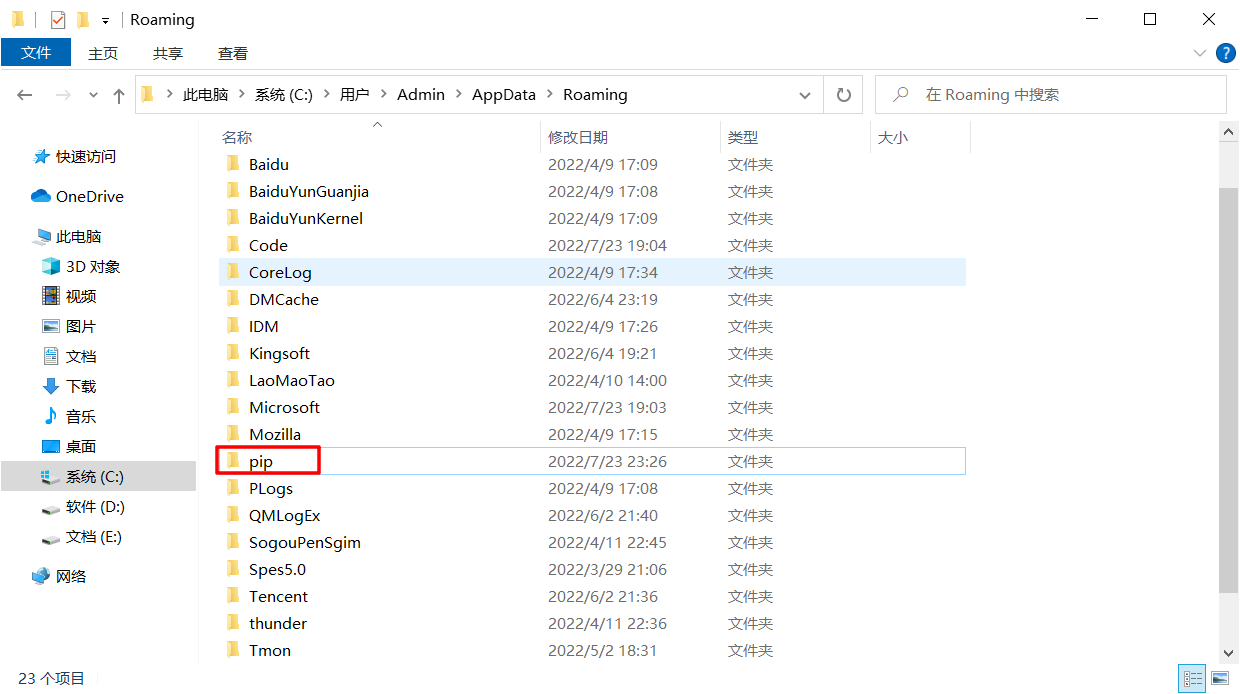Select OneDrive in the navigation pane
1240x694 pixels.
click(x=89, y=197)
